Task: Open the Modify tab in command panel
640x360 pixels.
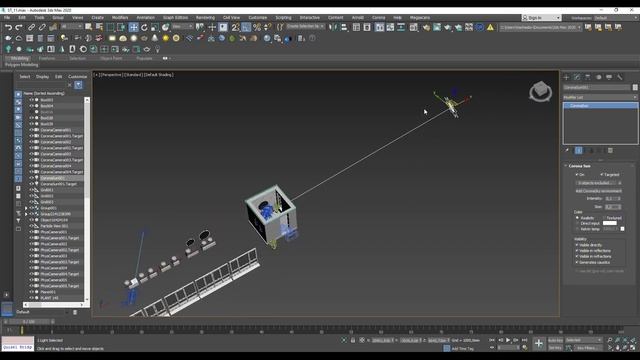Action: tap(577, 77)
